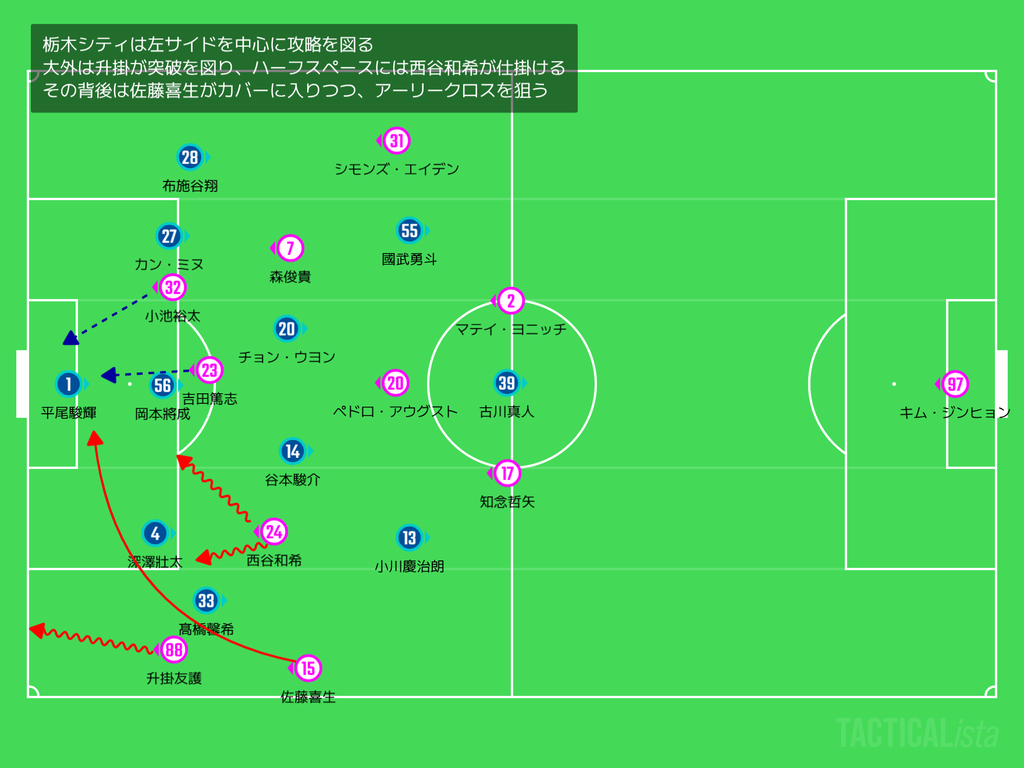Select pink marker number 2 at midfield
Screen dimensions: 1024x768
pos(511,300)
